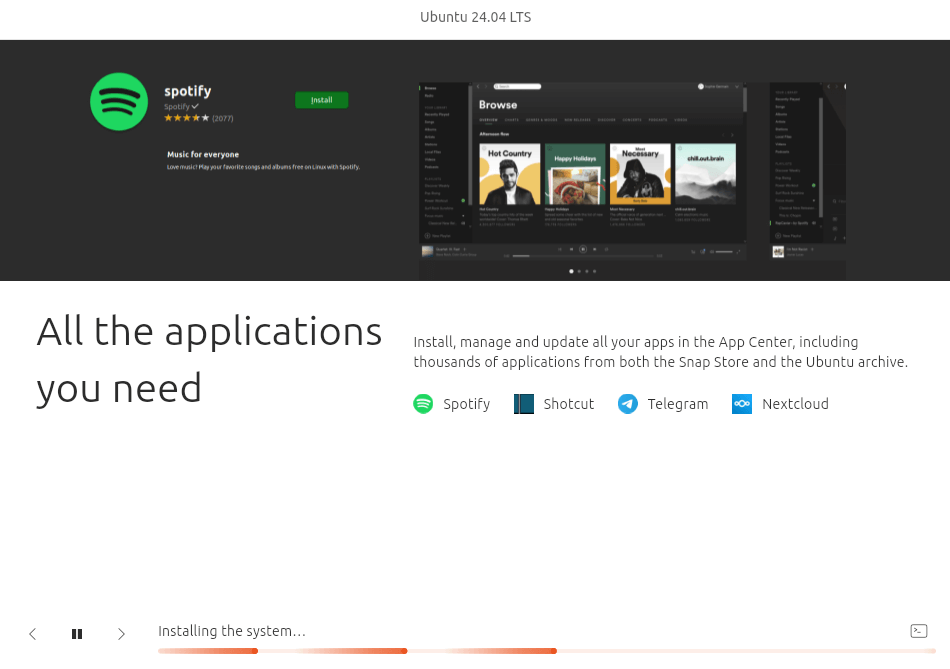Screen dimensions: 950x669
Task: Click the small Spotify icon in app list
Action: 423,404
